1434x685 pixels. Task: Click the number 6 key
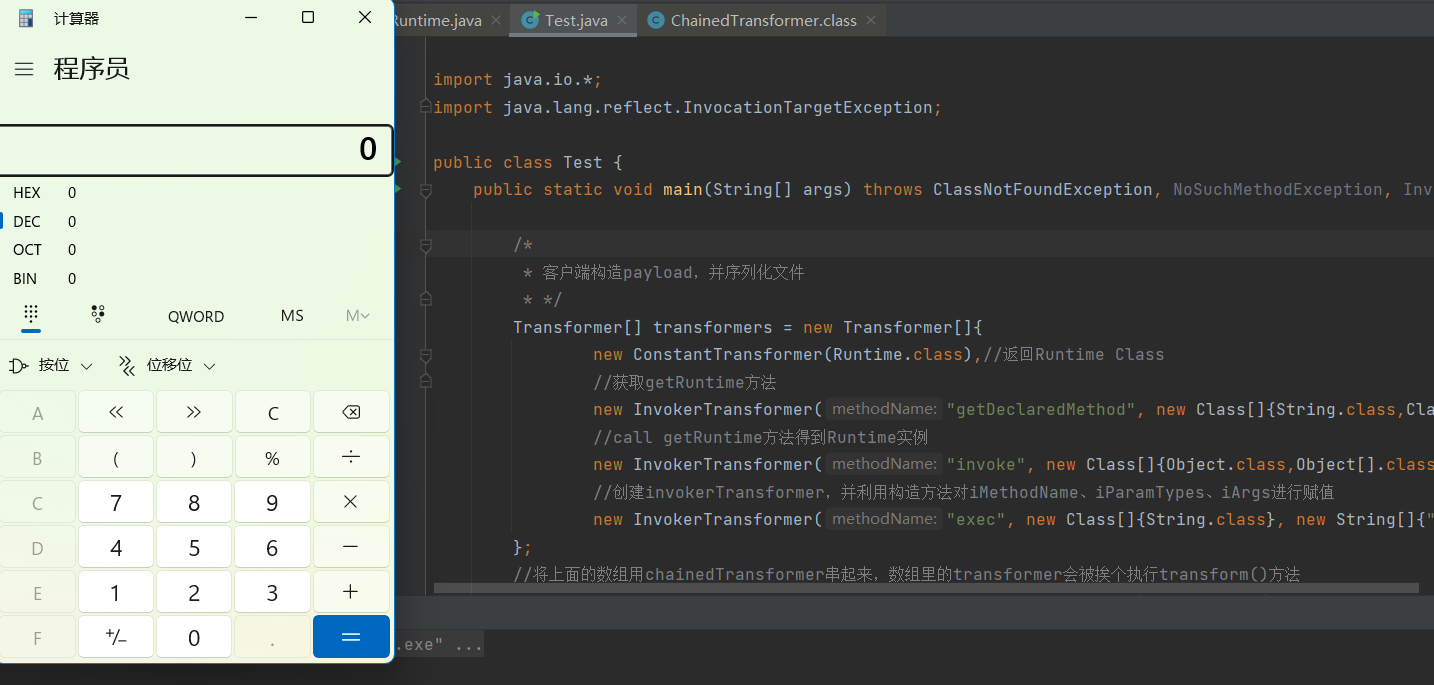pyautogui.click(x=272, y=547)
